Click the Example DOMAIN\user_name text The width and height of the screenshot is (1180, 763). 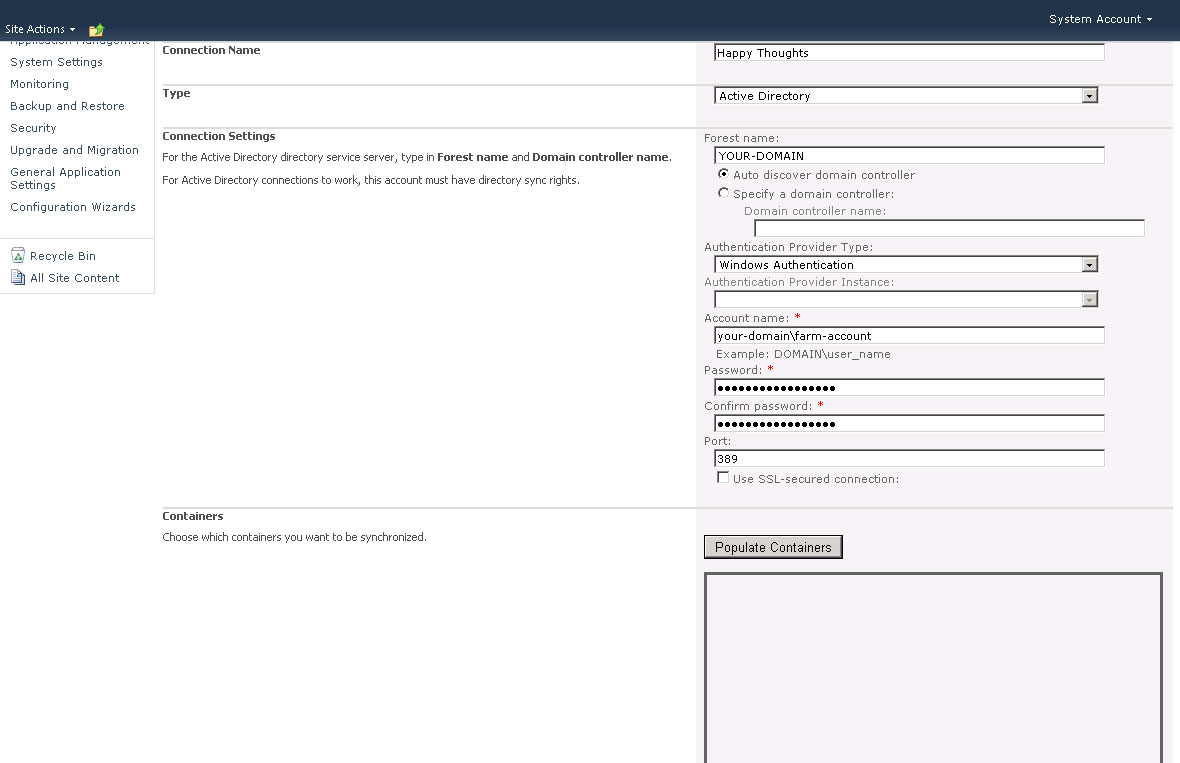tap(803, 354)
